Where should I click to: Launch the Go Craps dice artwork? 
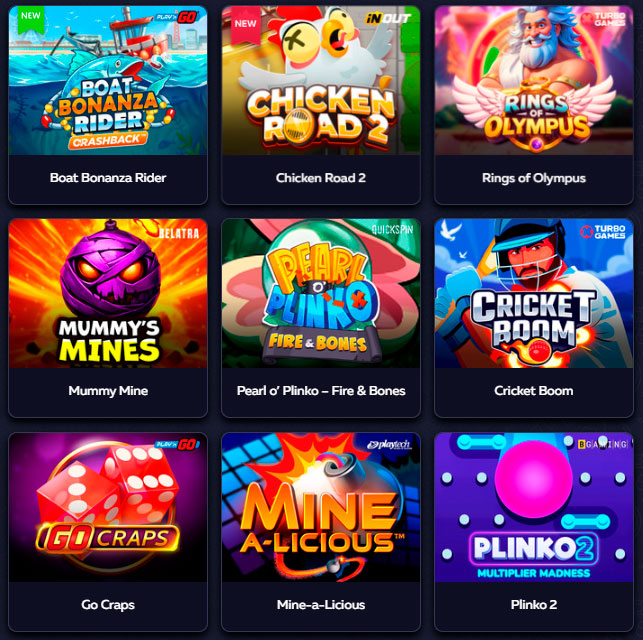click(x=108, y=507)
